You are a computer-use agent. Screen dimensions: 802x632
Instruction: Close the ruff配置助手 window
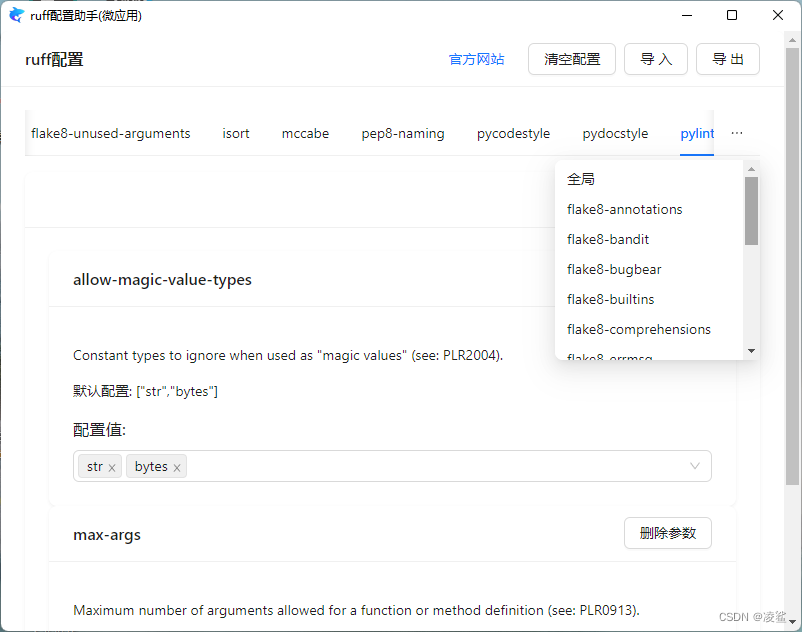pyautogui.click(x=777, y=15)
